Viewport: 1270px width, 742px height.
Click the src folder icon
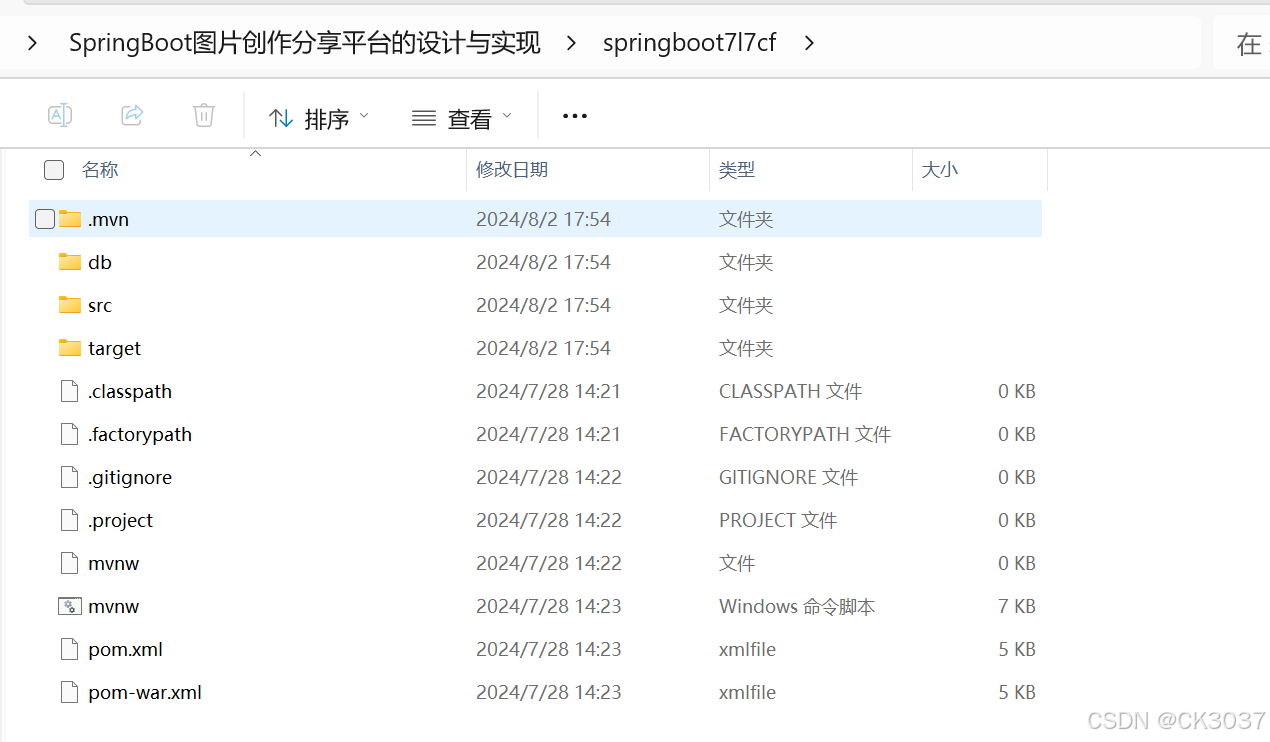coord(70,305)
